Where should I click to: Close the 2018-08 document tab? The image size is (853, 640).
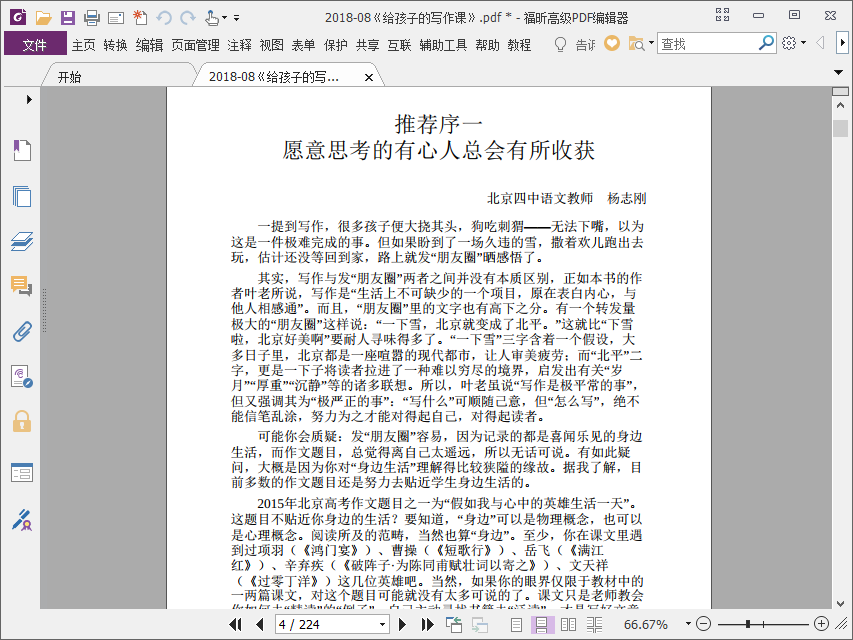click(369, 77)
